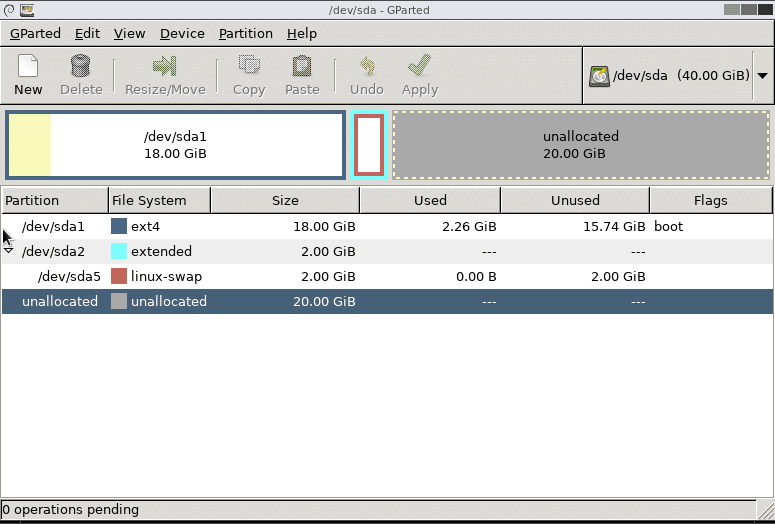
Task: Select the /dev/sda1 row in partition list
Action: coord(53,227)
